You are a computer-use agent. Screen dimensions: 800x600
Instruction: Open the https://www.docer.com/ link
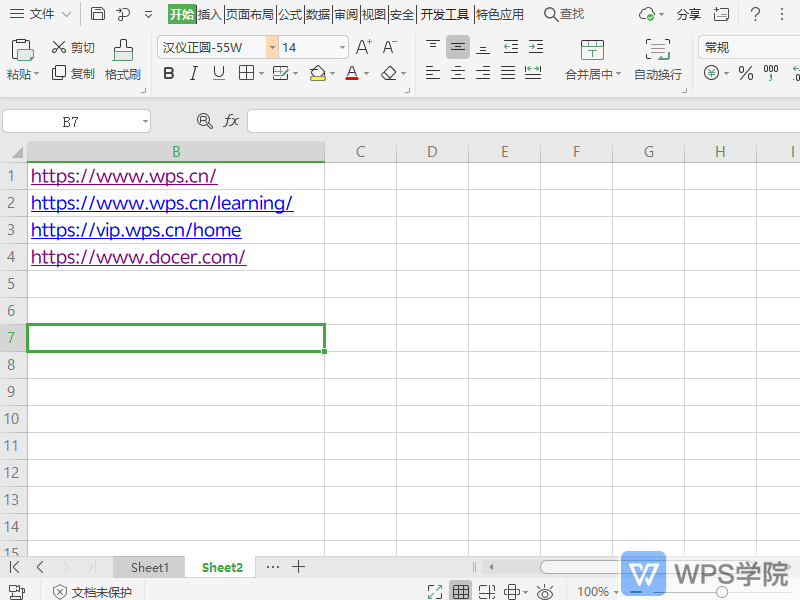pyautogui.click(x=138, y=257)
